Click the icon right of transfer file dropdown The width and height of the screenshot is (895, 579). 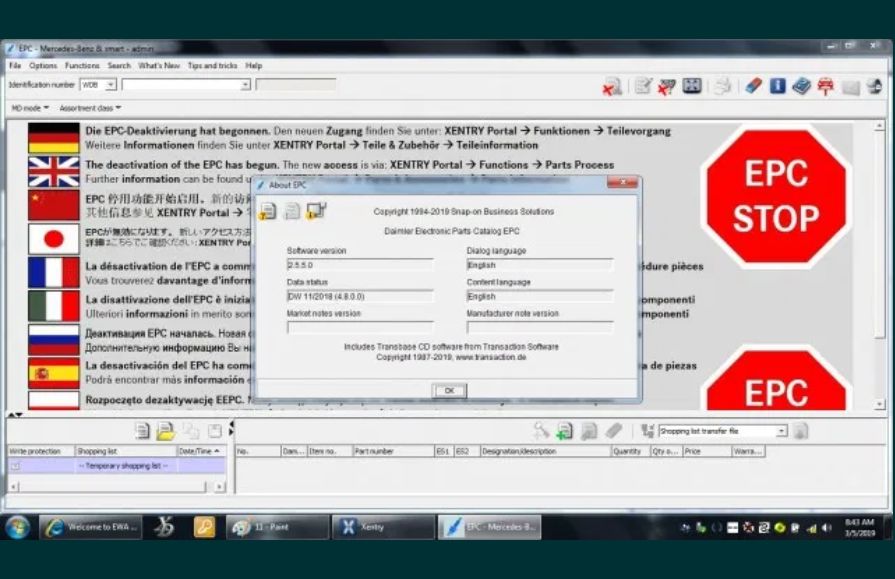click(x=800, y=431)
